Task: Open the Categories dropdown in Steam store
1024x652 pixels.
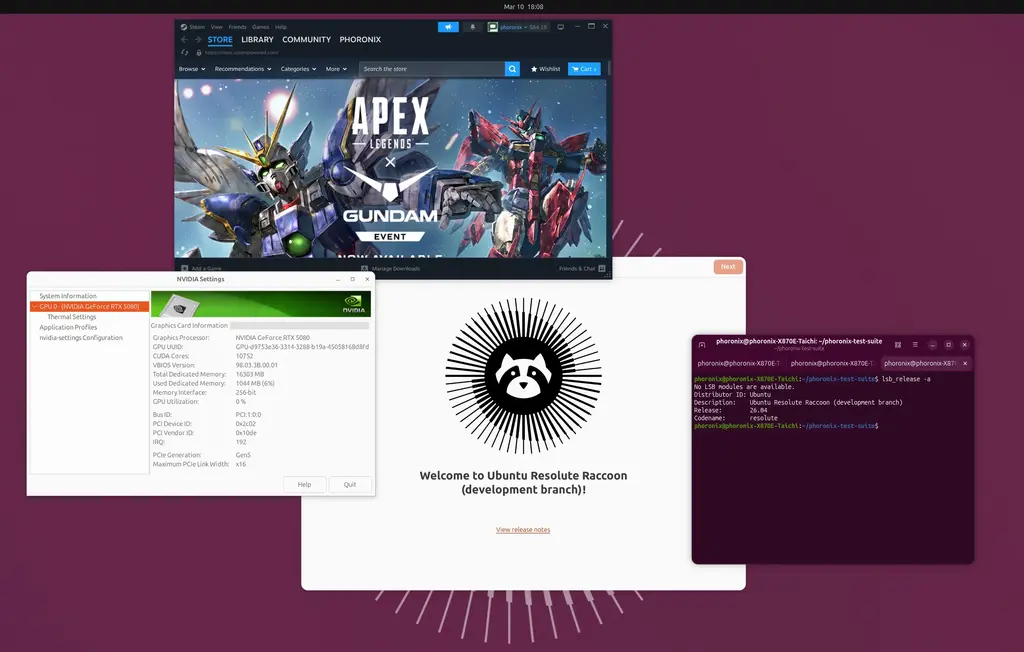Action: click(x=297, y=69)
